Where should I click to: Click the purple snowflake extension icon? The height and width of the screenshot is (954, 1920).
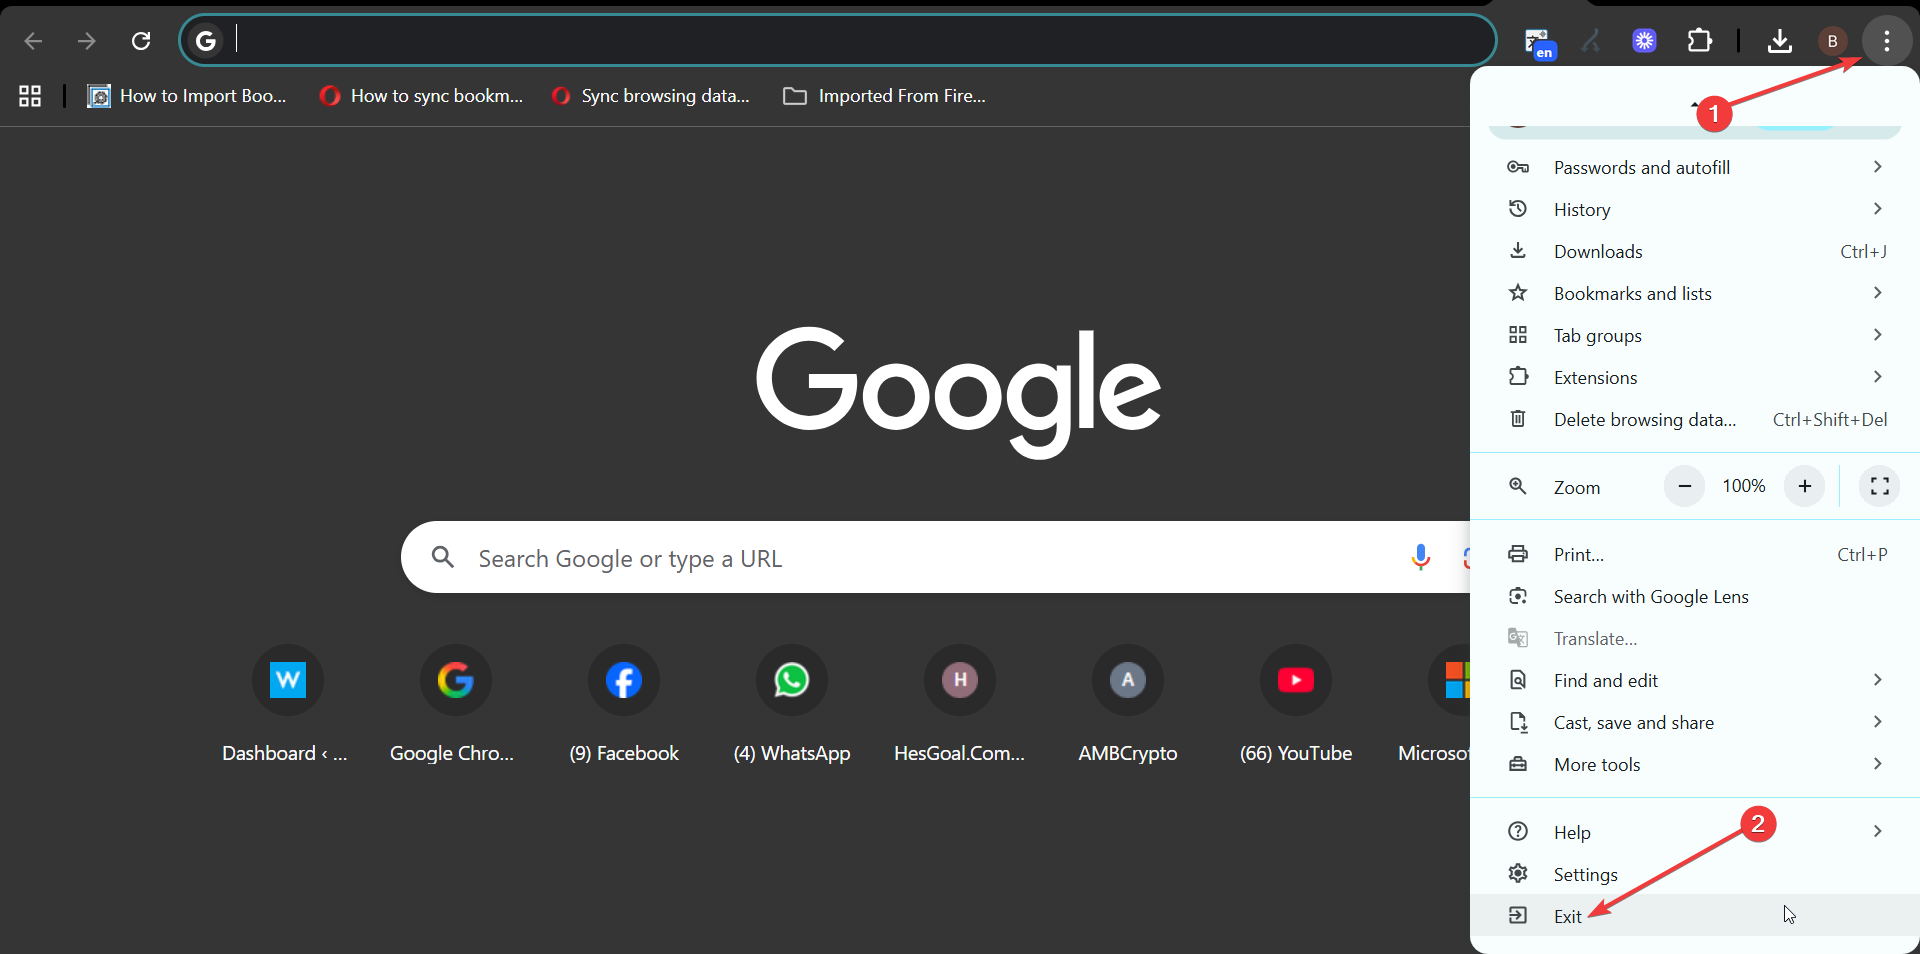point(1644,41)
